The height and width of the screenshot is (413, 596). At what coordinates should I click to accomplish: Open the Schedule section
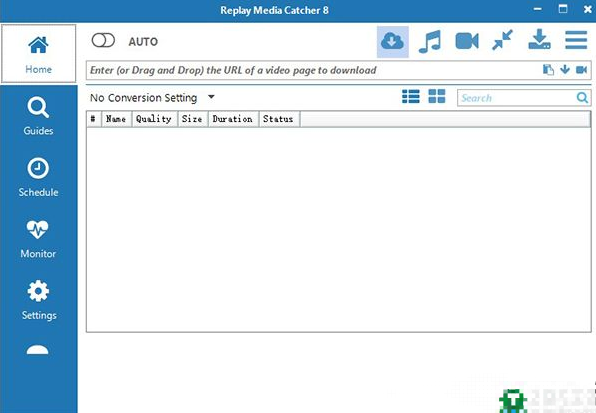[x=38, y=177]
